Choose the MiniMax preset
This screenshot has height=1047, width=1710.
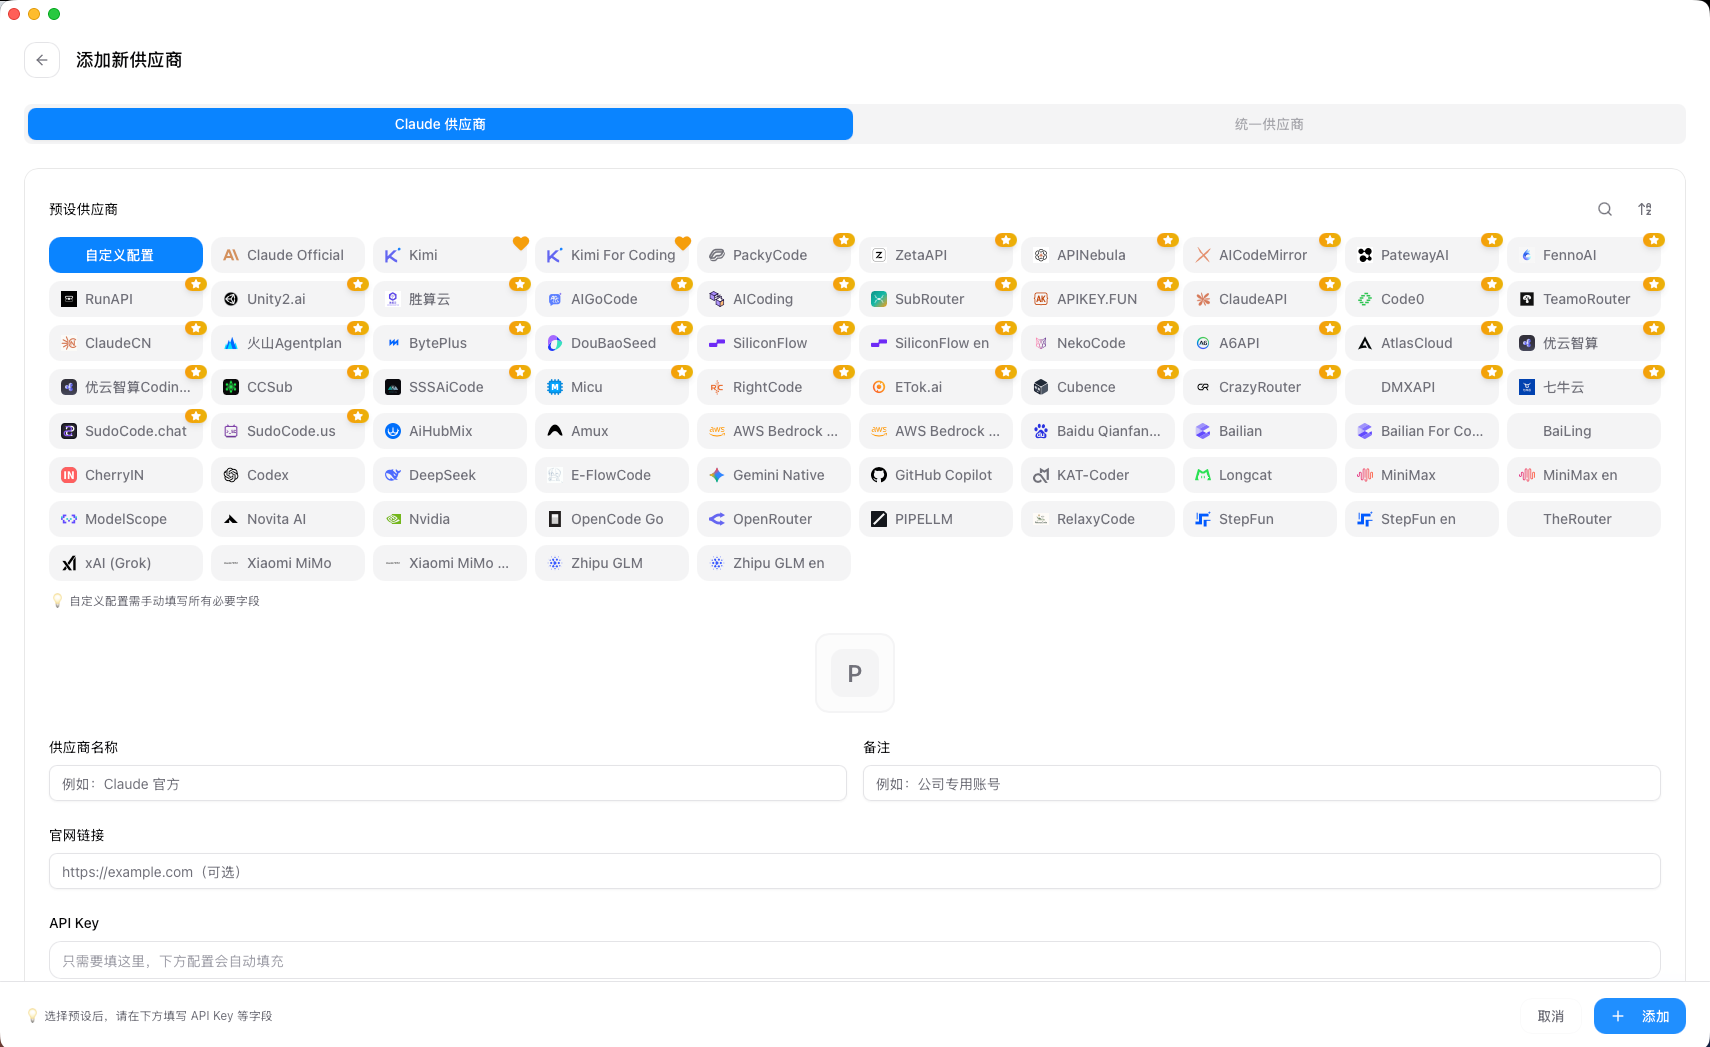click(x=1422, y=475)
